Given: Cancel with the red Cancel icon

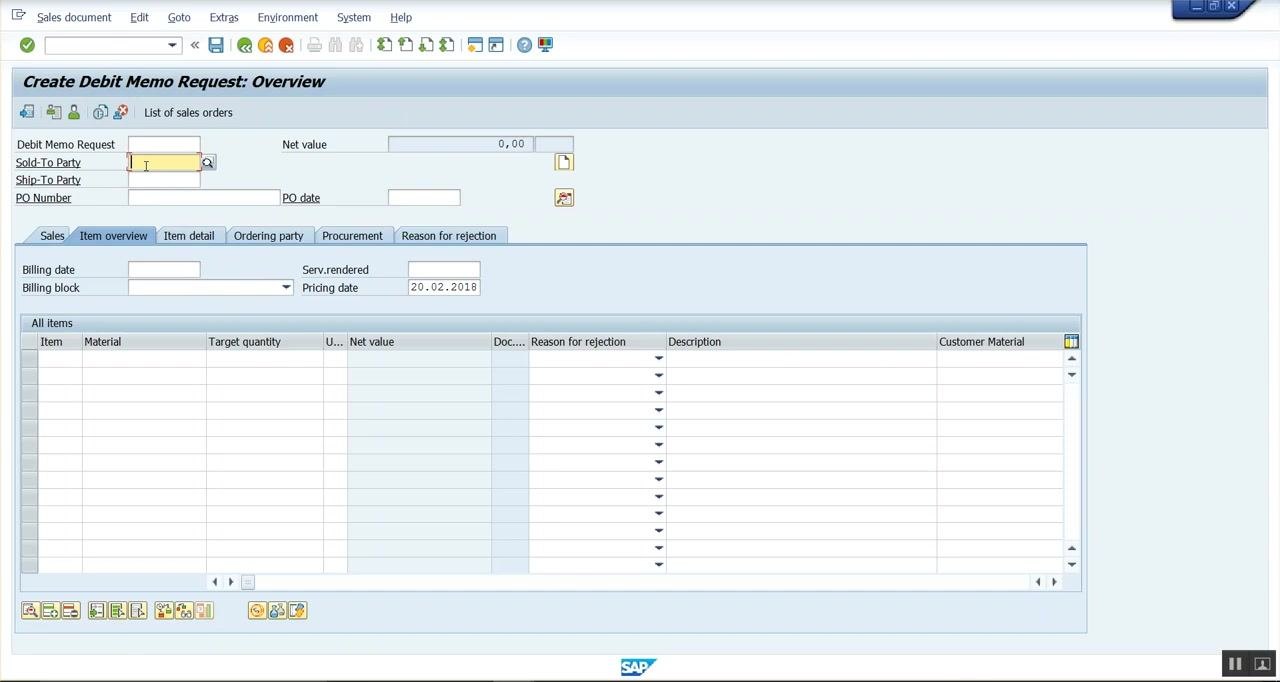Looking at the screenshot, I should (286, 45).
